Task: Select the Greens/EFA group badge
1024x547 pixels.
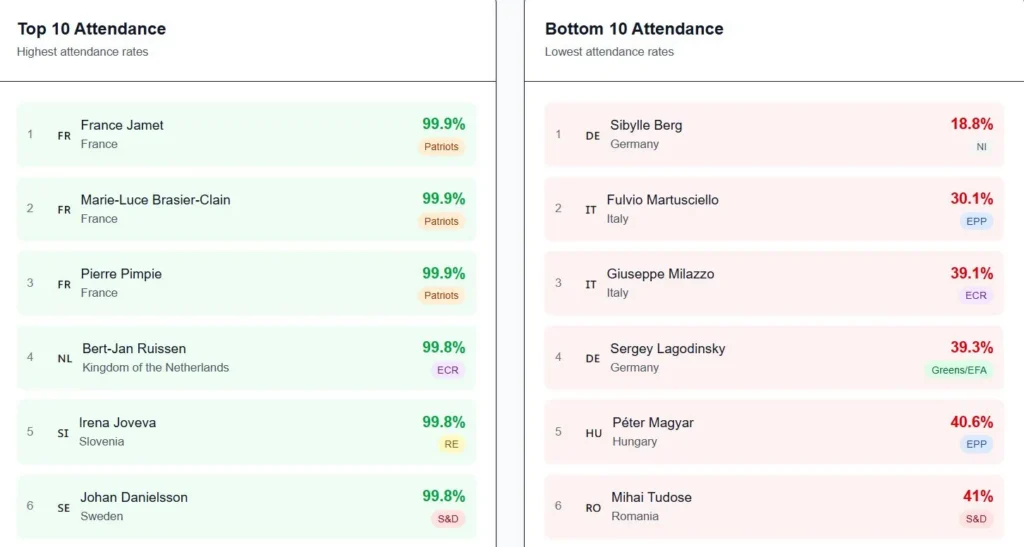Action: 958,370
